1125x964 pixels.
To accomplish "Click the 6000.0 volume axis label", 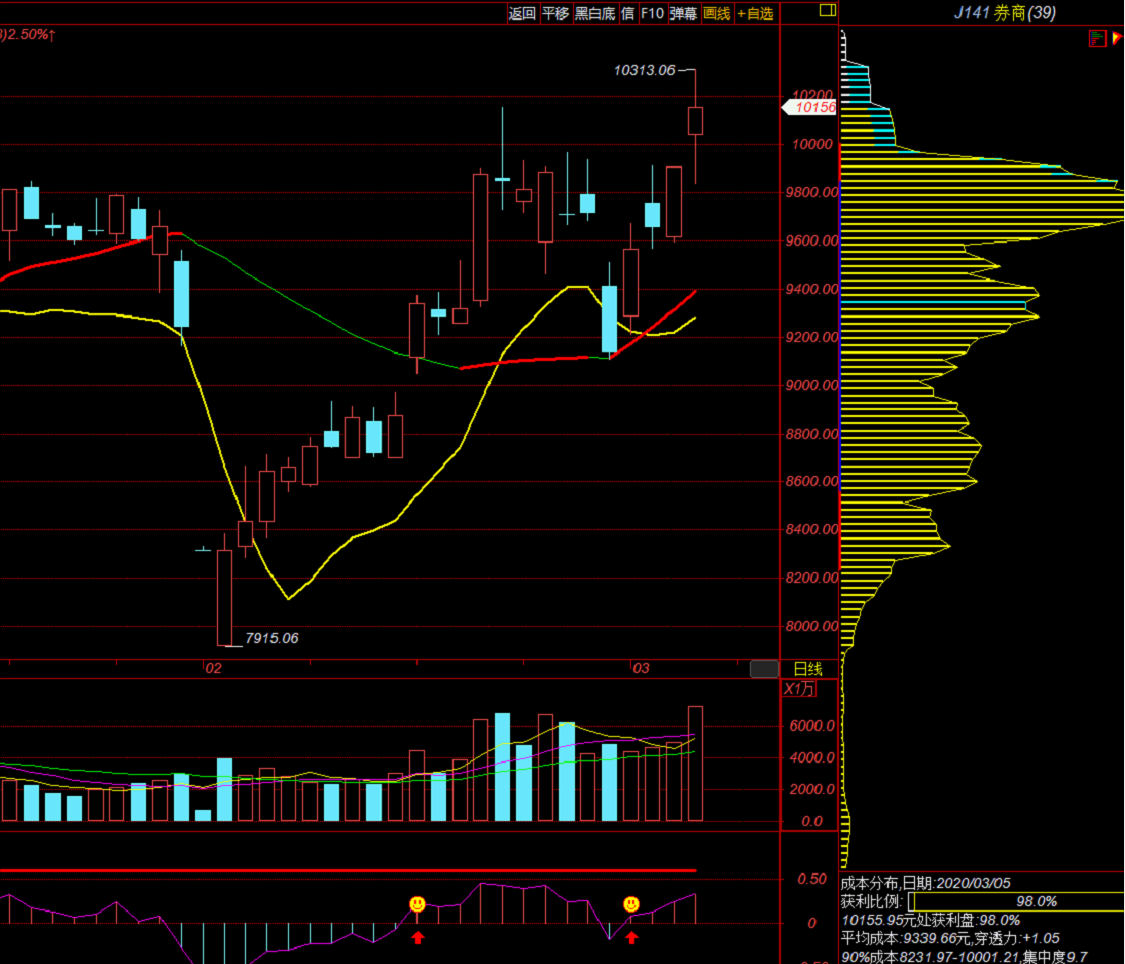I will (811, 726).
